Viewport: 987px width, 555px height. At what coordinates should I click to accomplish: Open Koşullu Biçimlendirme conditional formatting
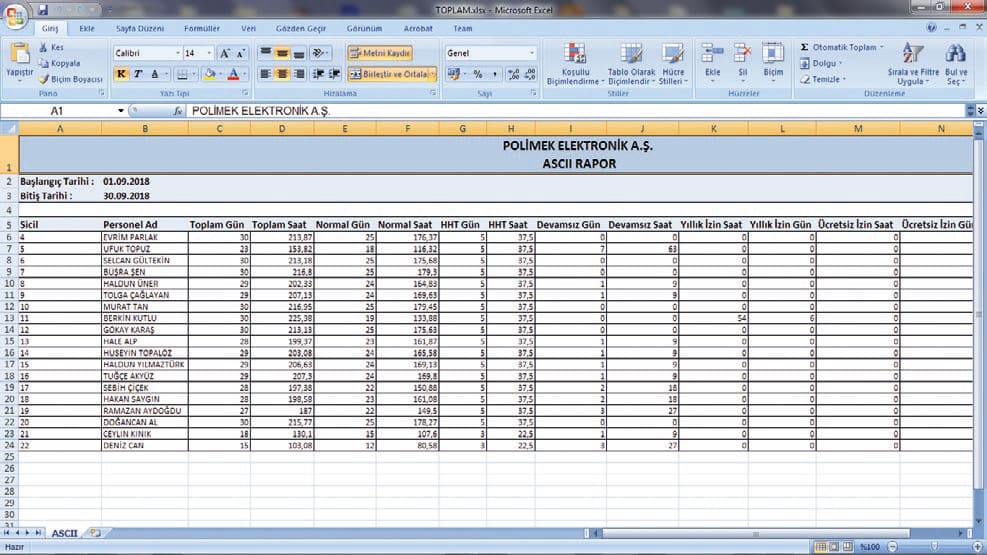click(x=575, y=65)
